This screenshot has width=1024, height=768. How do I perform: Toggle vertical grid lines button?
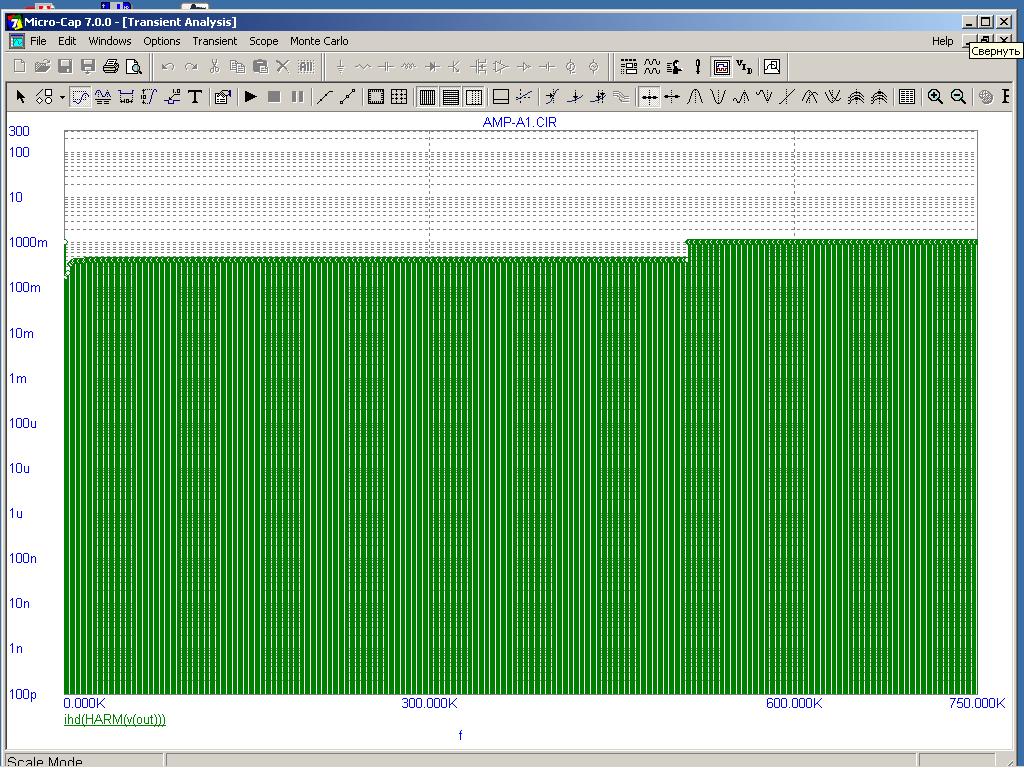pos(427,97)
